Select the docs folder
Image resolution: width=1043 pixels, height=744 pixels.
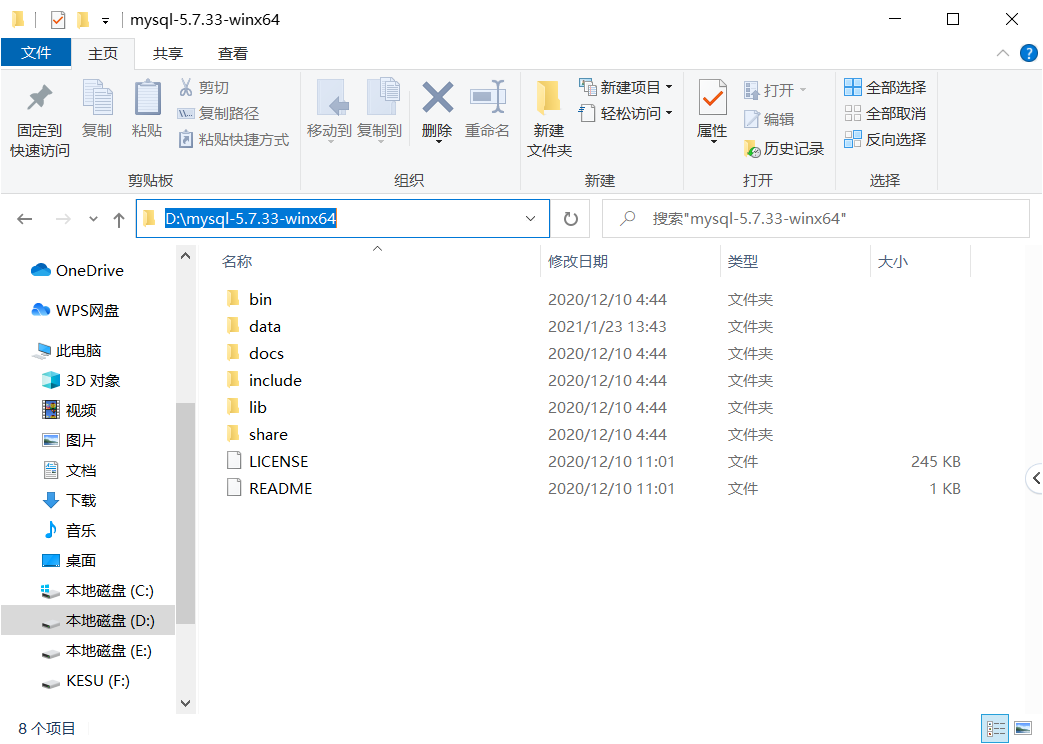click(x=266, y=353)
